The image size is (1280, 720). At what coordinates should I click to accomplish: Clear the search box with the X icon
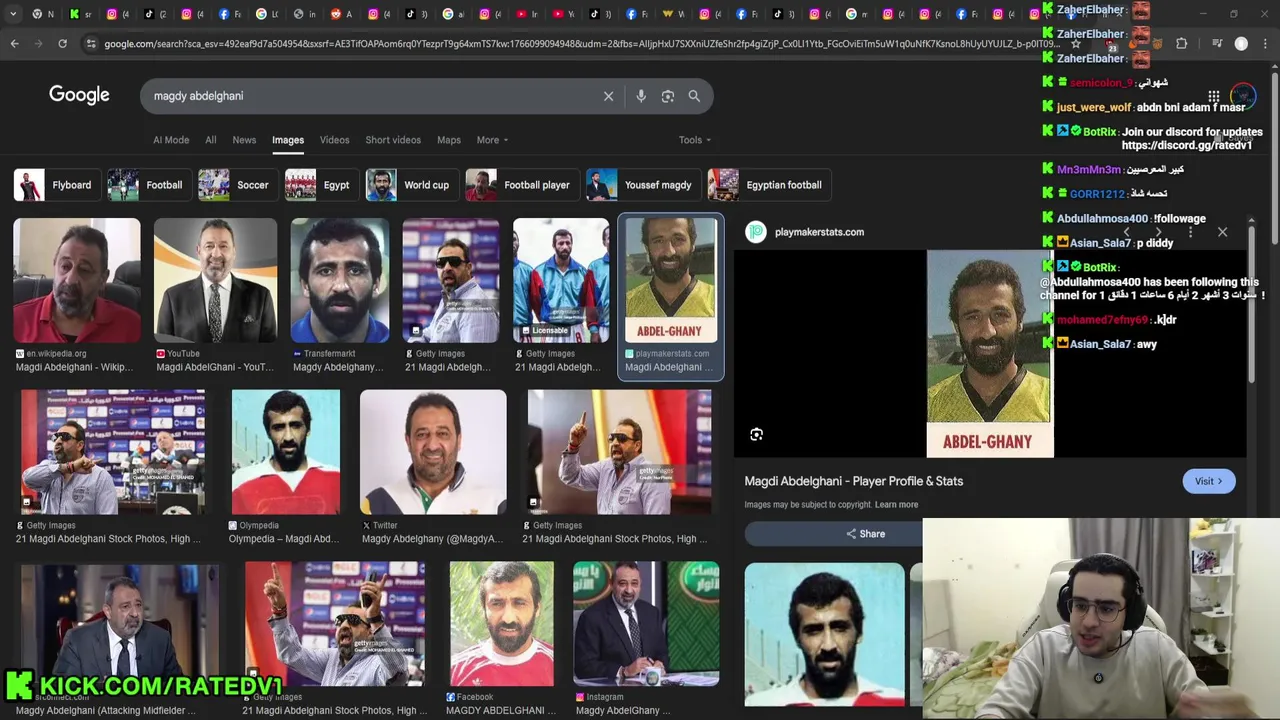608,96
